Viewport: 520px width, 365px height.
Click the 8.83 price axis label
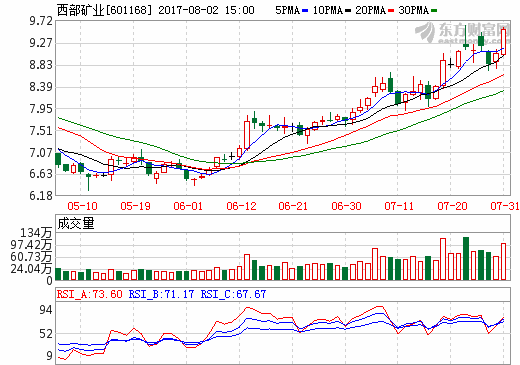pos(41,65)
